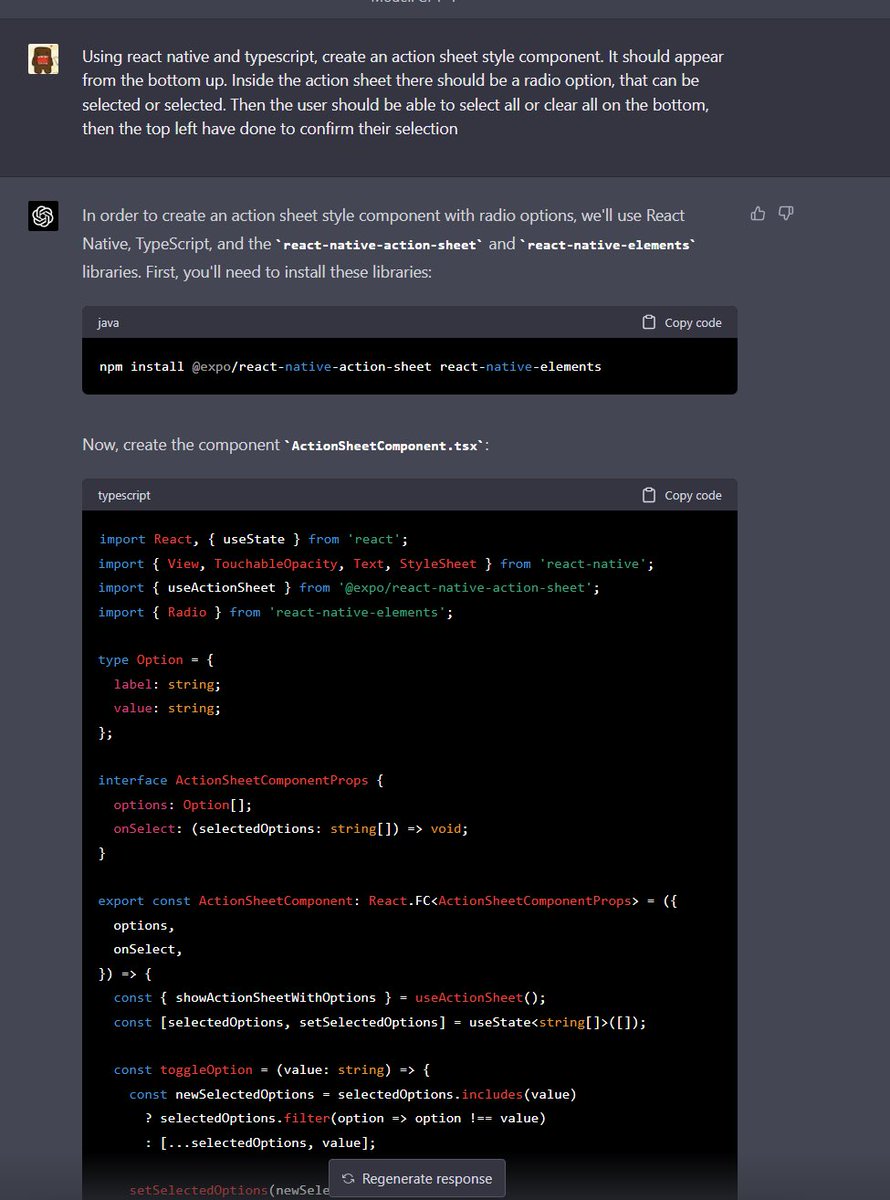Image resolution: width=890 pixels, height=1200 pixels.
Task: Click inside the user's prompt message
Action: pyautogui.click(x=400, y=90)
